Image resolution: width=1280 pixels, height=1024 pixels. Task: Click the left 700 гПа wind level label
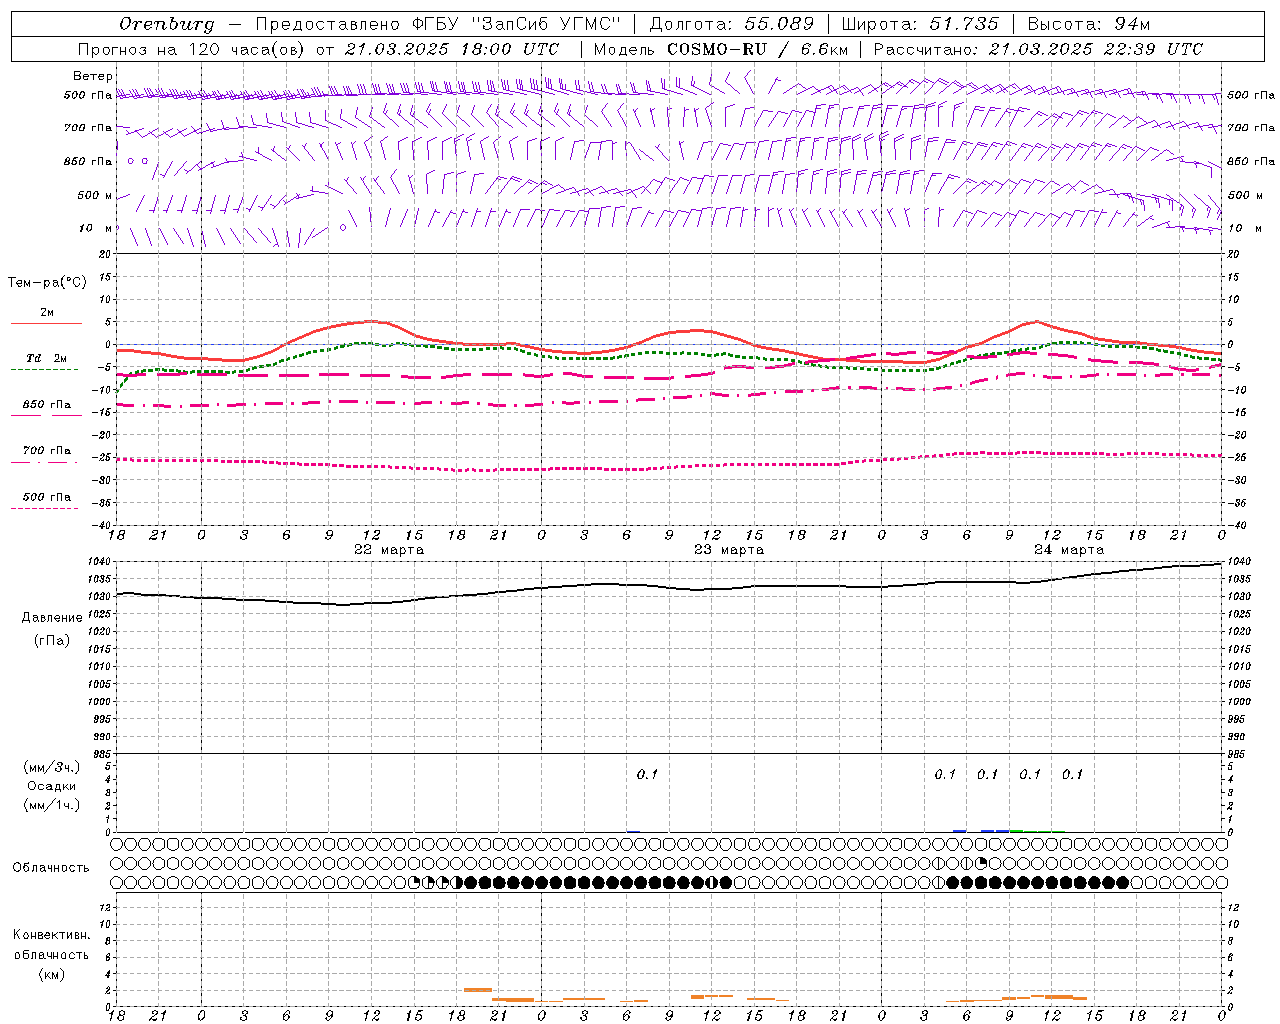click(88, 128)
